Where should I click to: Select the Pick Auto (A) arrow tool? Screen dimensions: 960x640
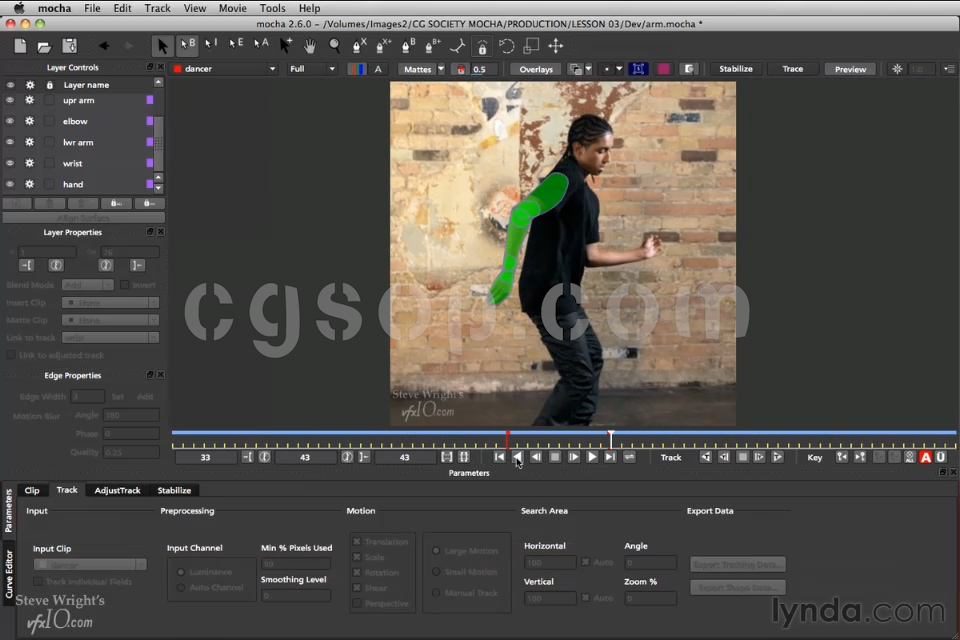coord(261,44)
